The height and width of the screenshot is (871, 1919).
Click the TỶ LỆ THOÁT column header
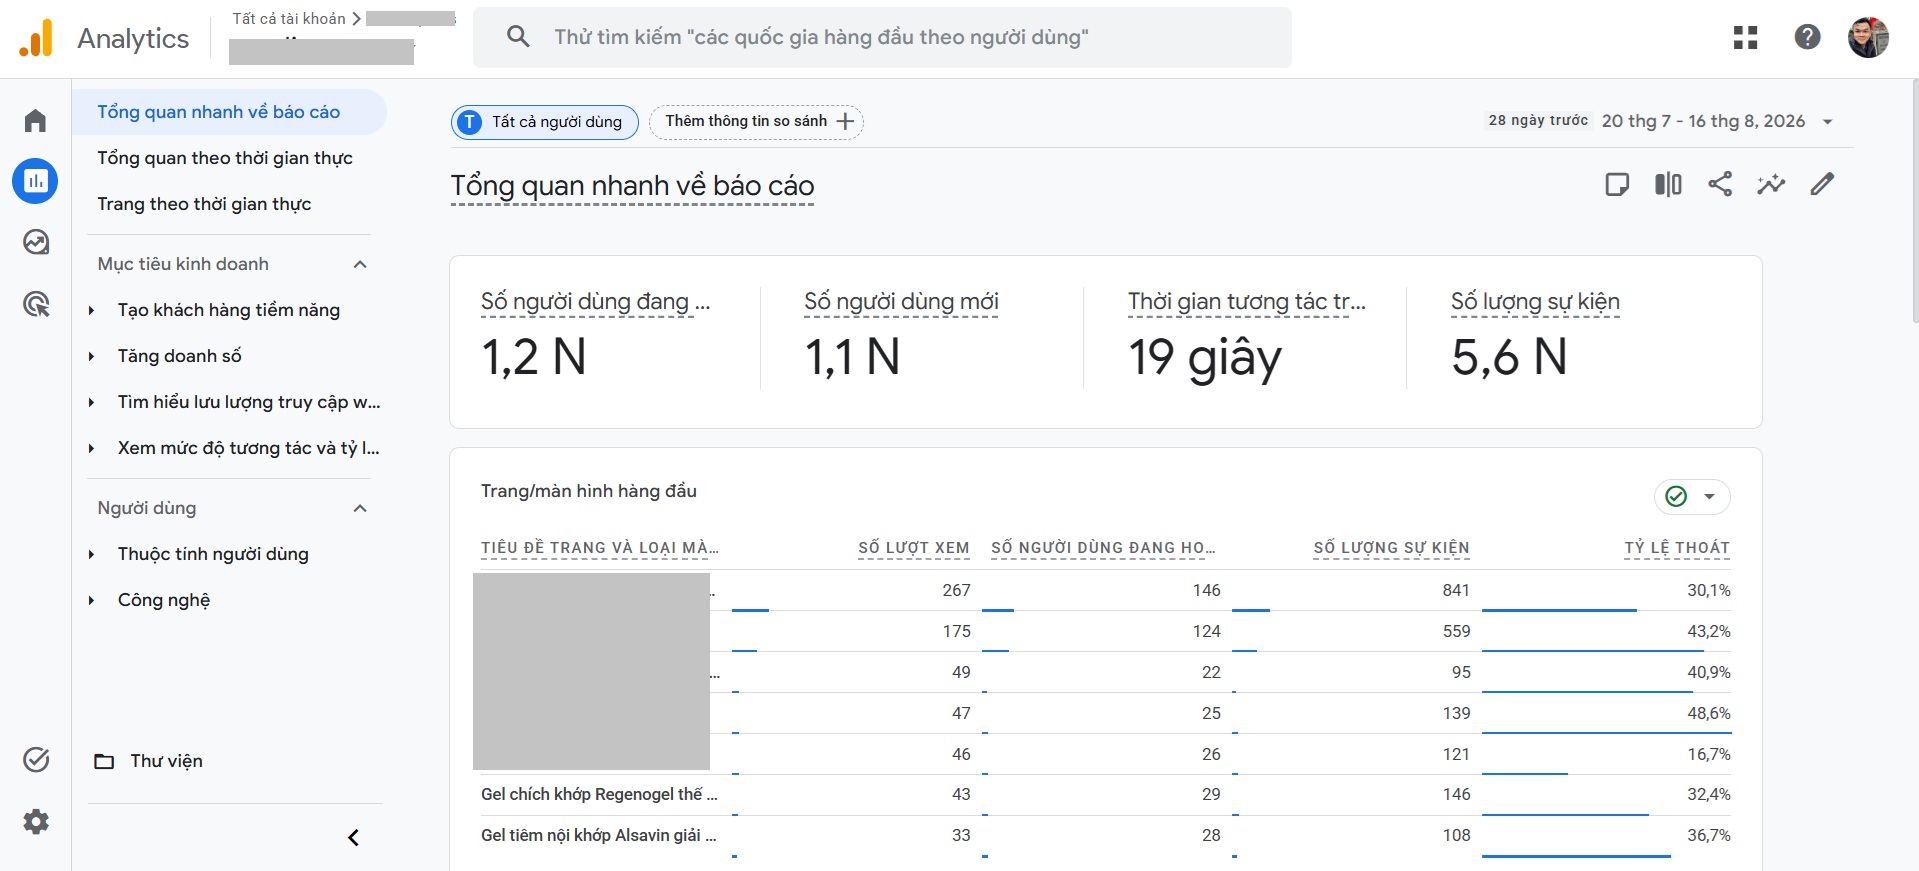click(1677, 548)
